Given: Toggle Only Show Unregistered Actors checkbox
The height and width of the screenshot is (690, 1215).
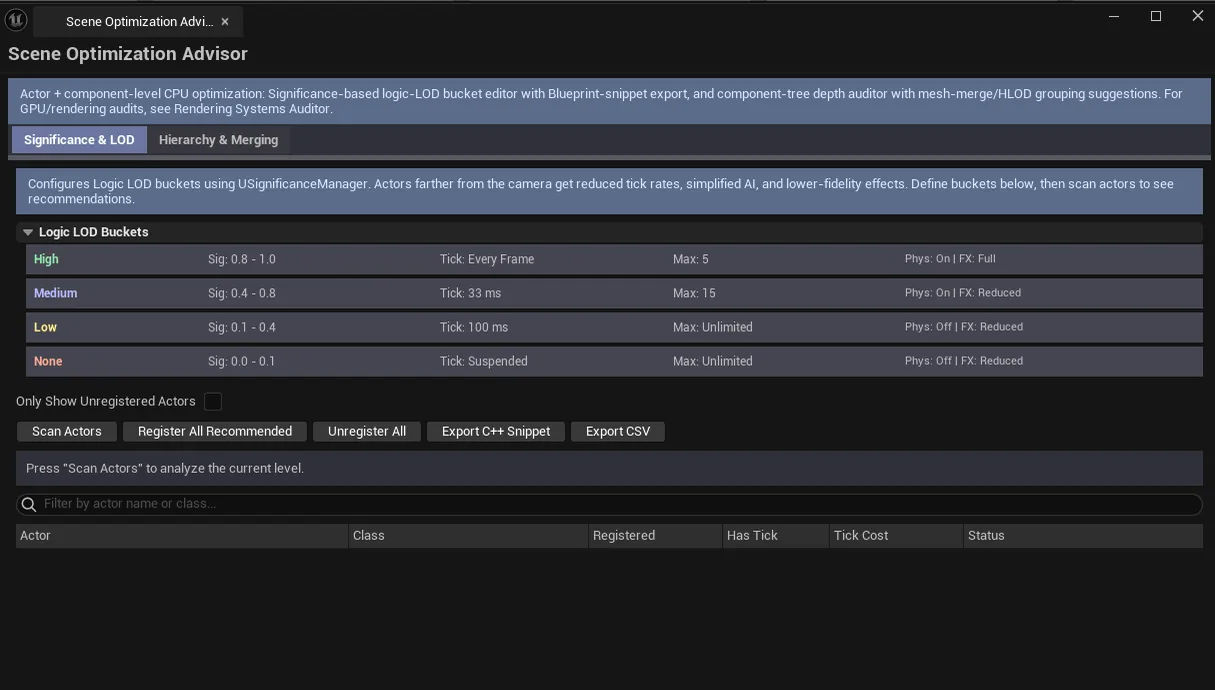Looking at the screenshot, I should click(213, 401).
